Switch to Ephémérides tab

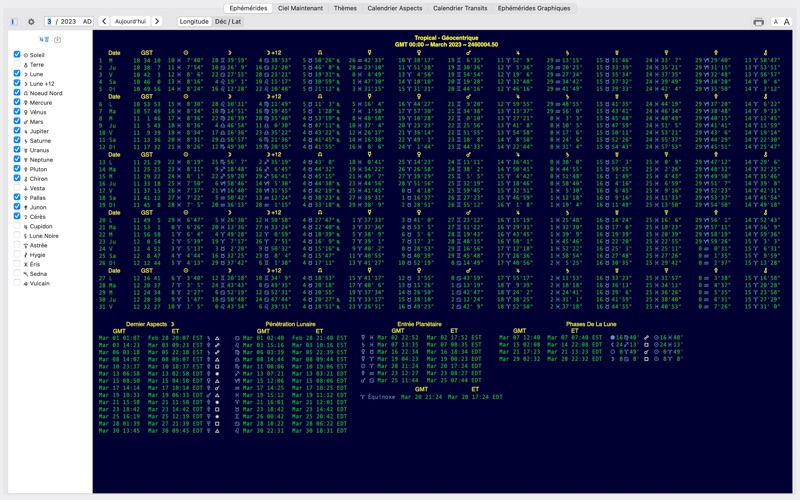pos(248,8)
